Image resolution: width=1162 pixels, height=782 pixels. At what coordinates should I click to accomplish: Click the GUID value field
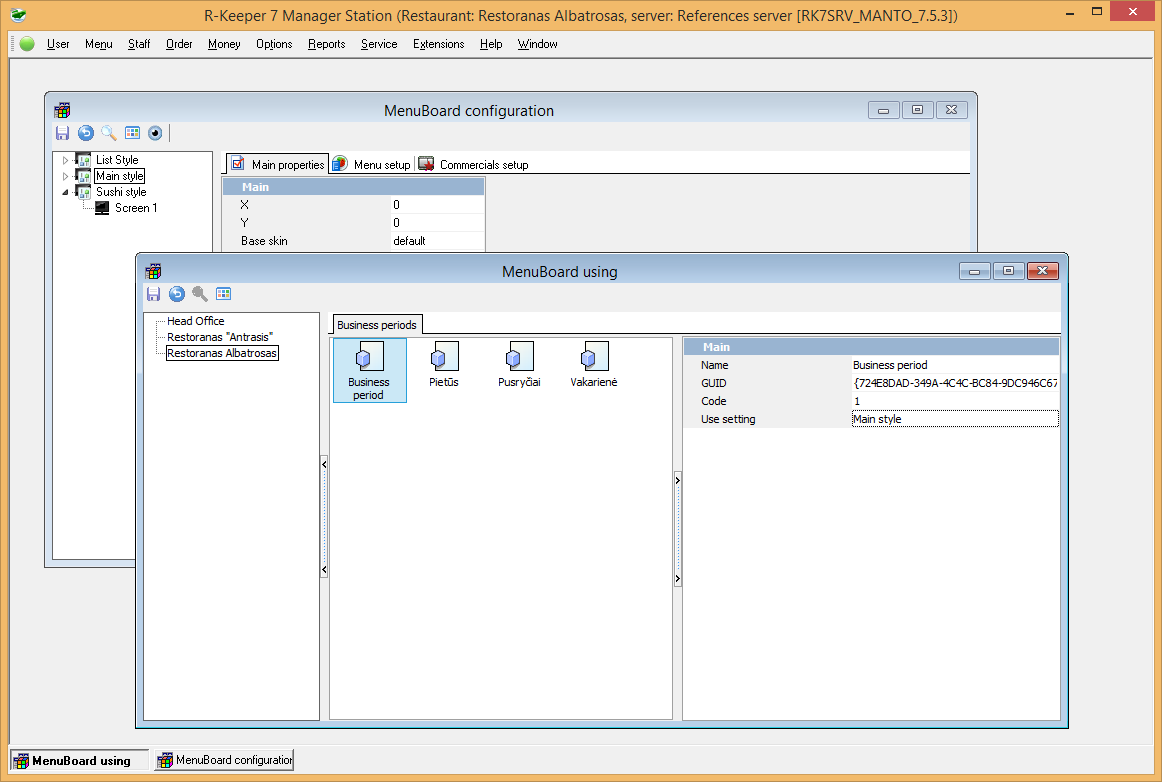954,383
